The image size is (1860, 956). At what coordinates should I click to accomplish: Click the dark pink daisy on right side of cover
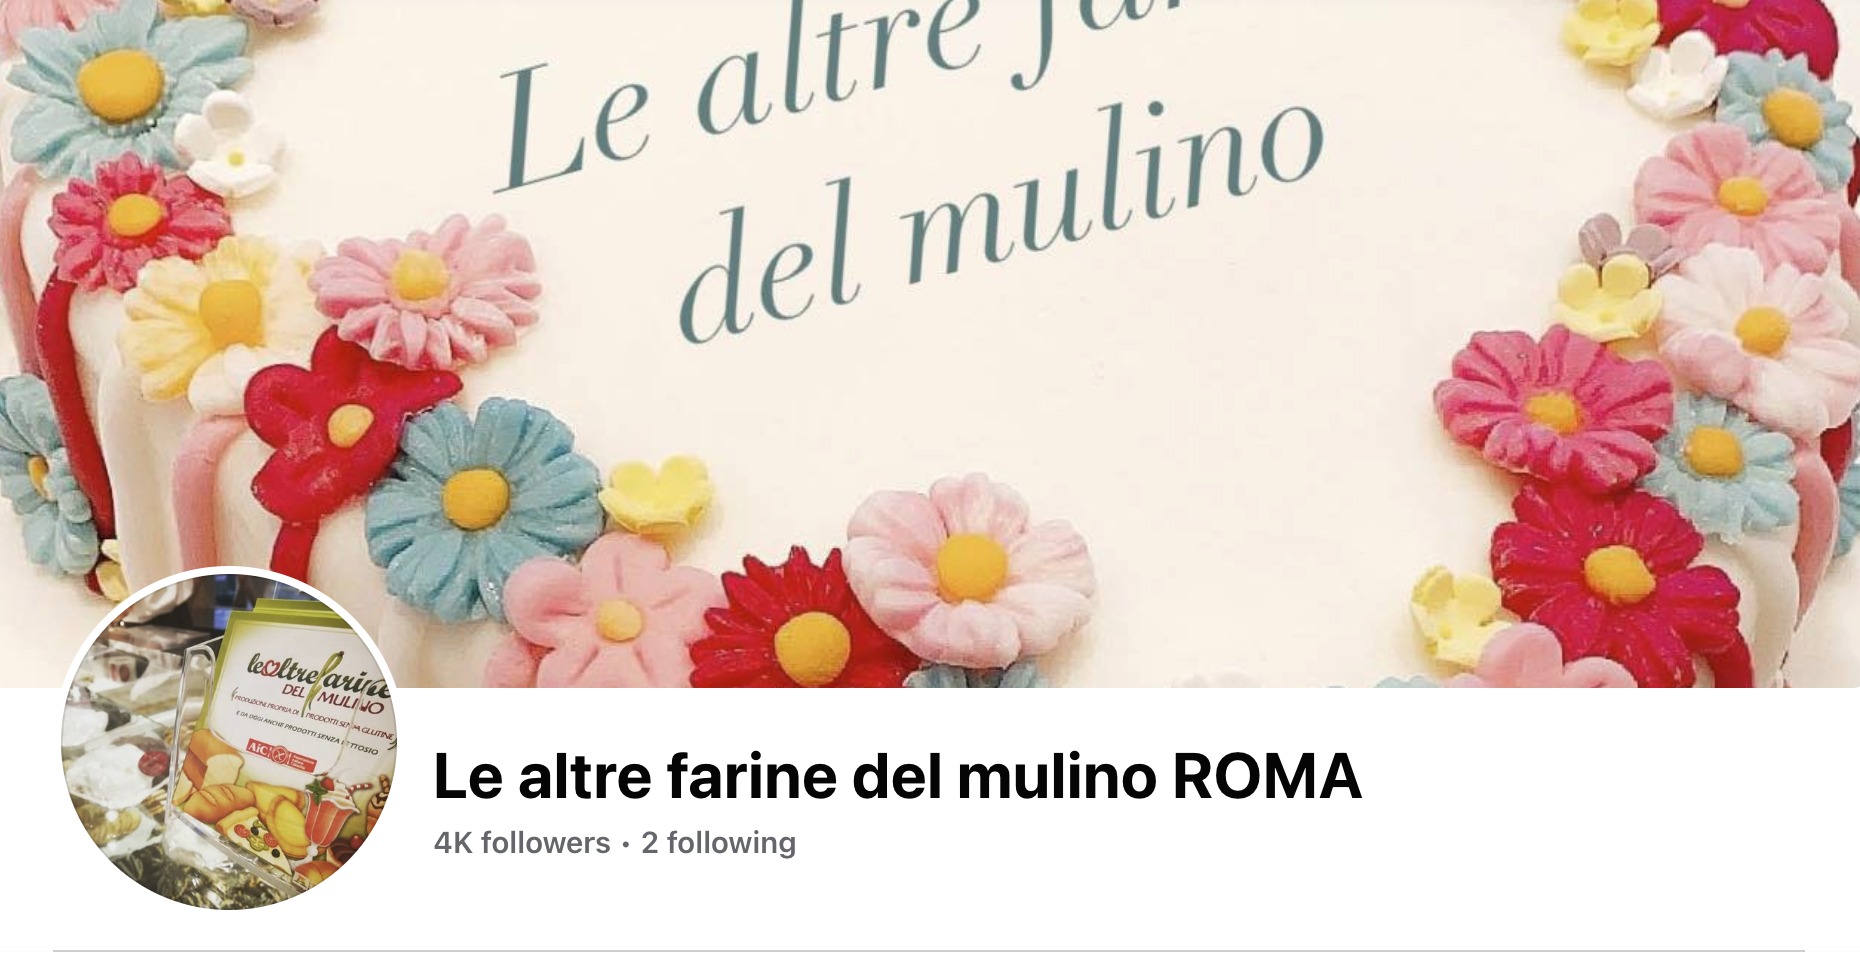[1552, 408]
